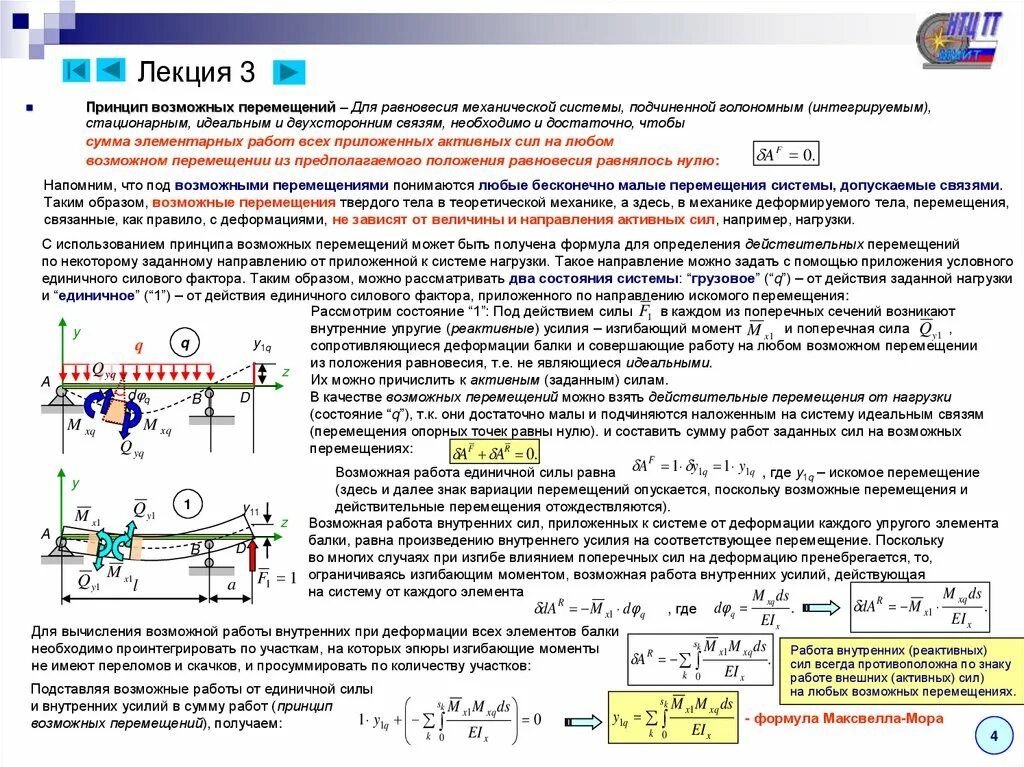
Task: Click the 'Напомним, что под' paragraph start
Action: point(107,186)
